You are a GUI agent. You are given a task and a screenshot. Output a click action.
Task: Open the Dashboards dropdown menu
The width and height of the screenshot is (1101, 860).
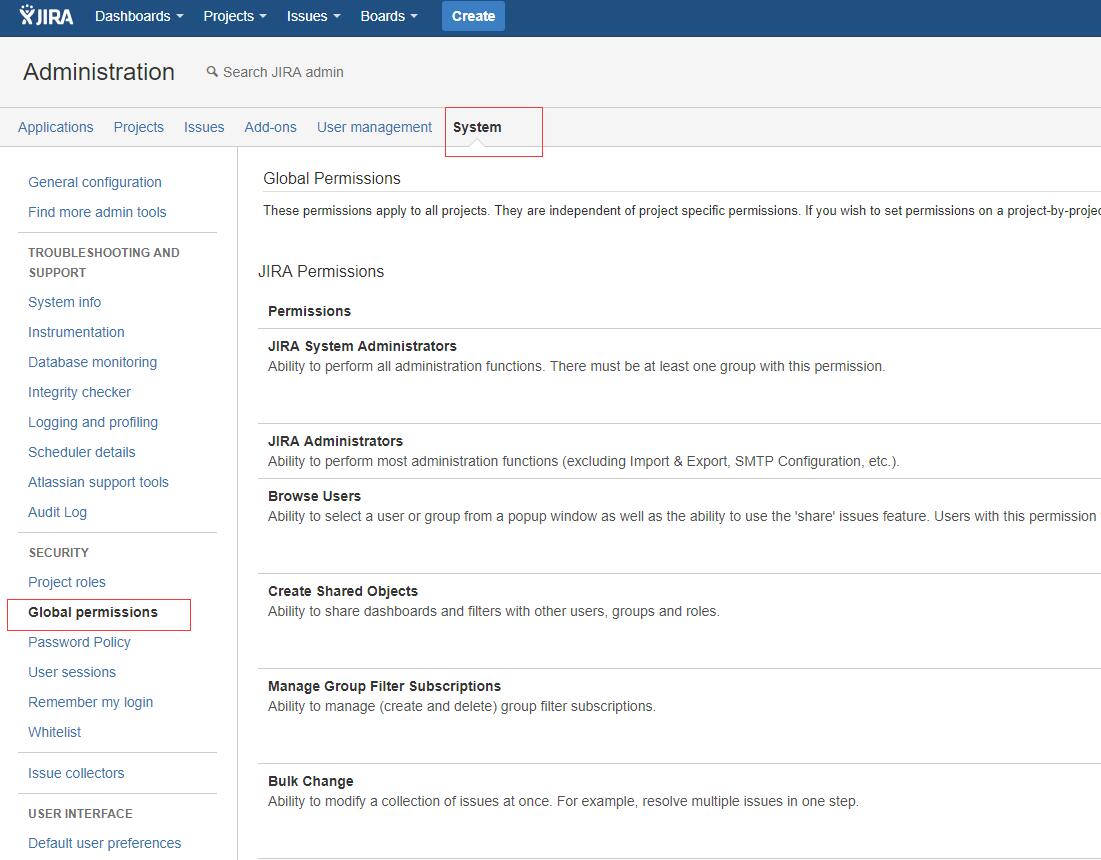click(x=139, y=16)
